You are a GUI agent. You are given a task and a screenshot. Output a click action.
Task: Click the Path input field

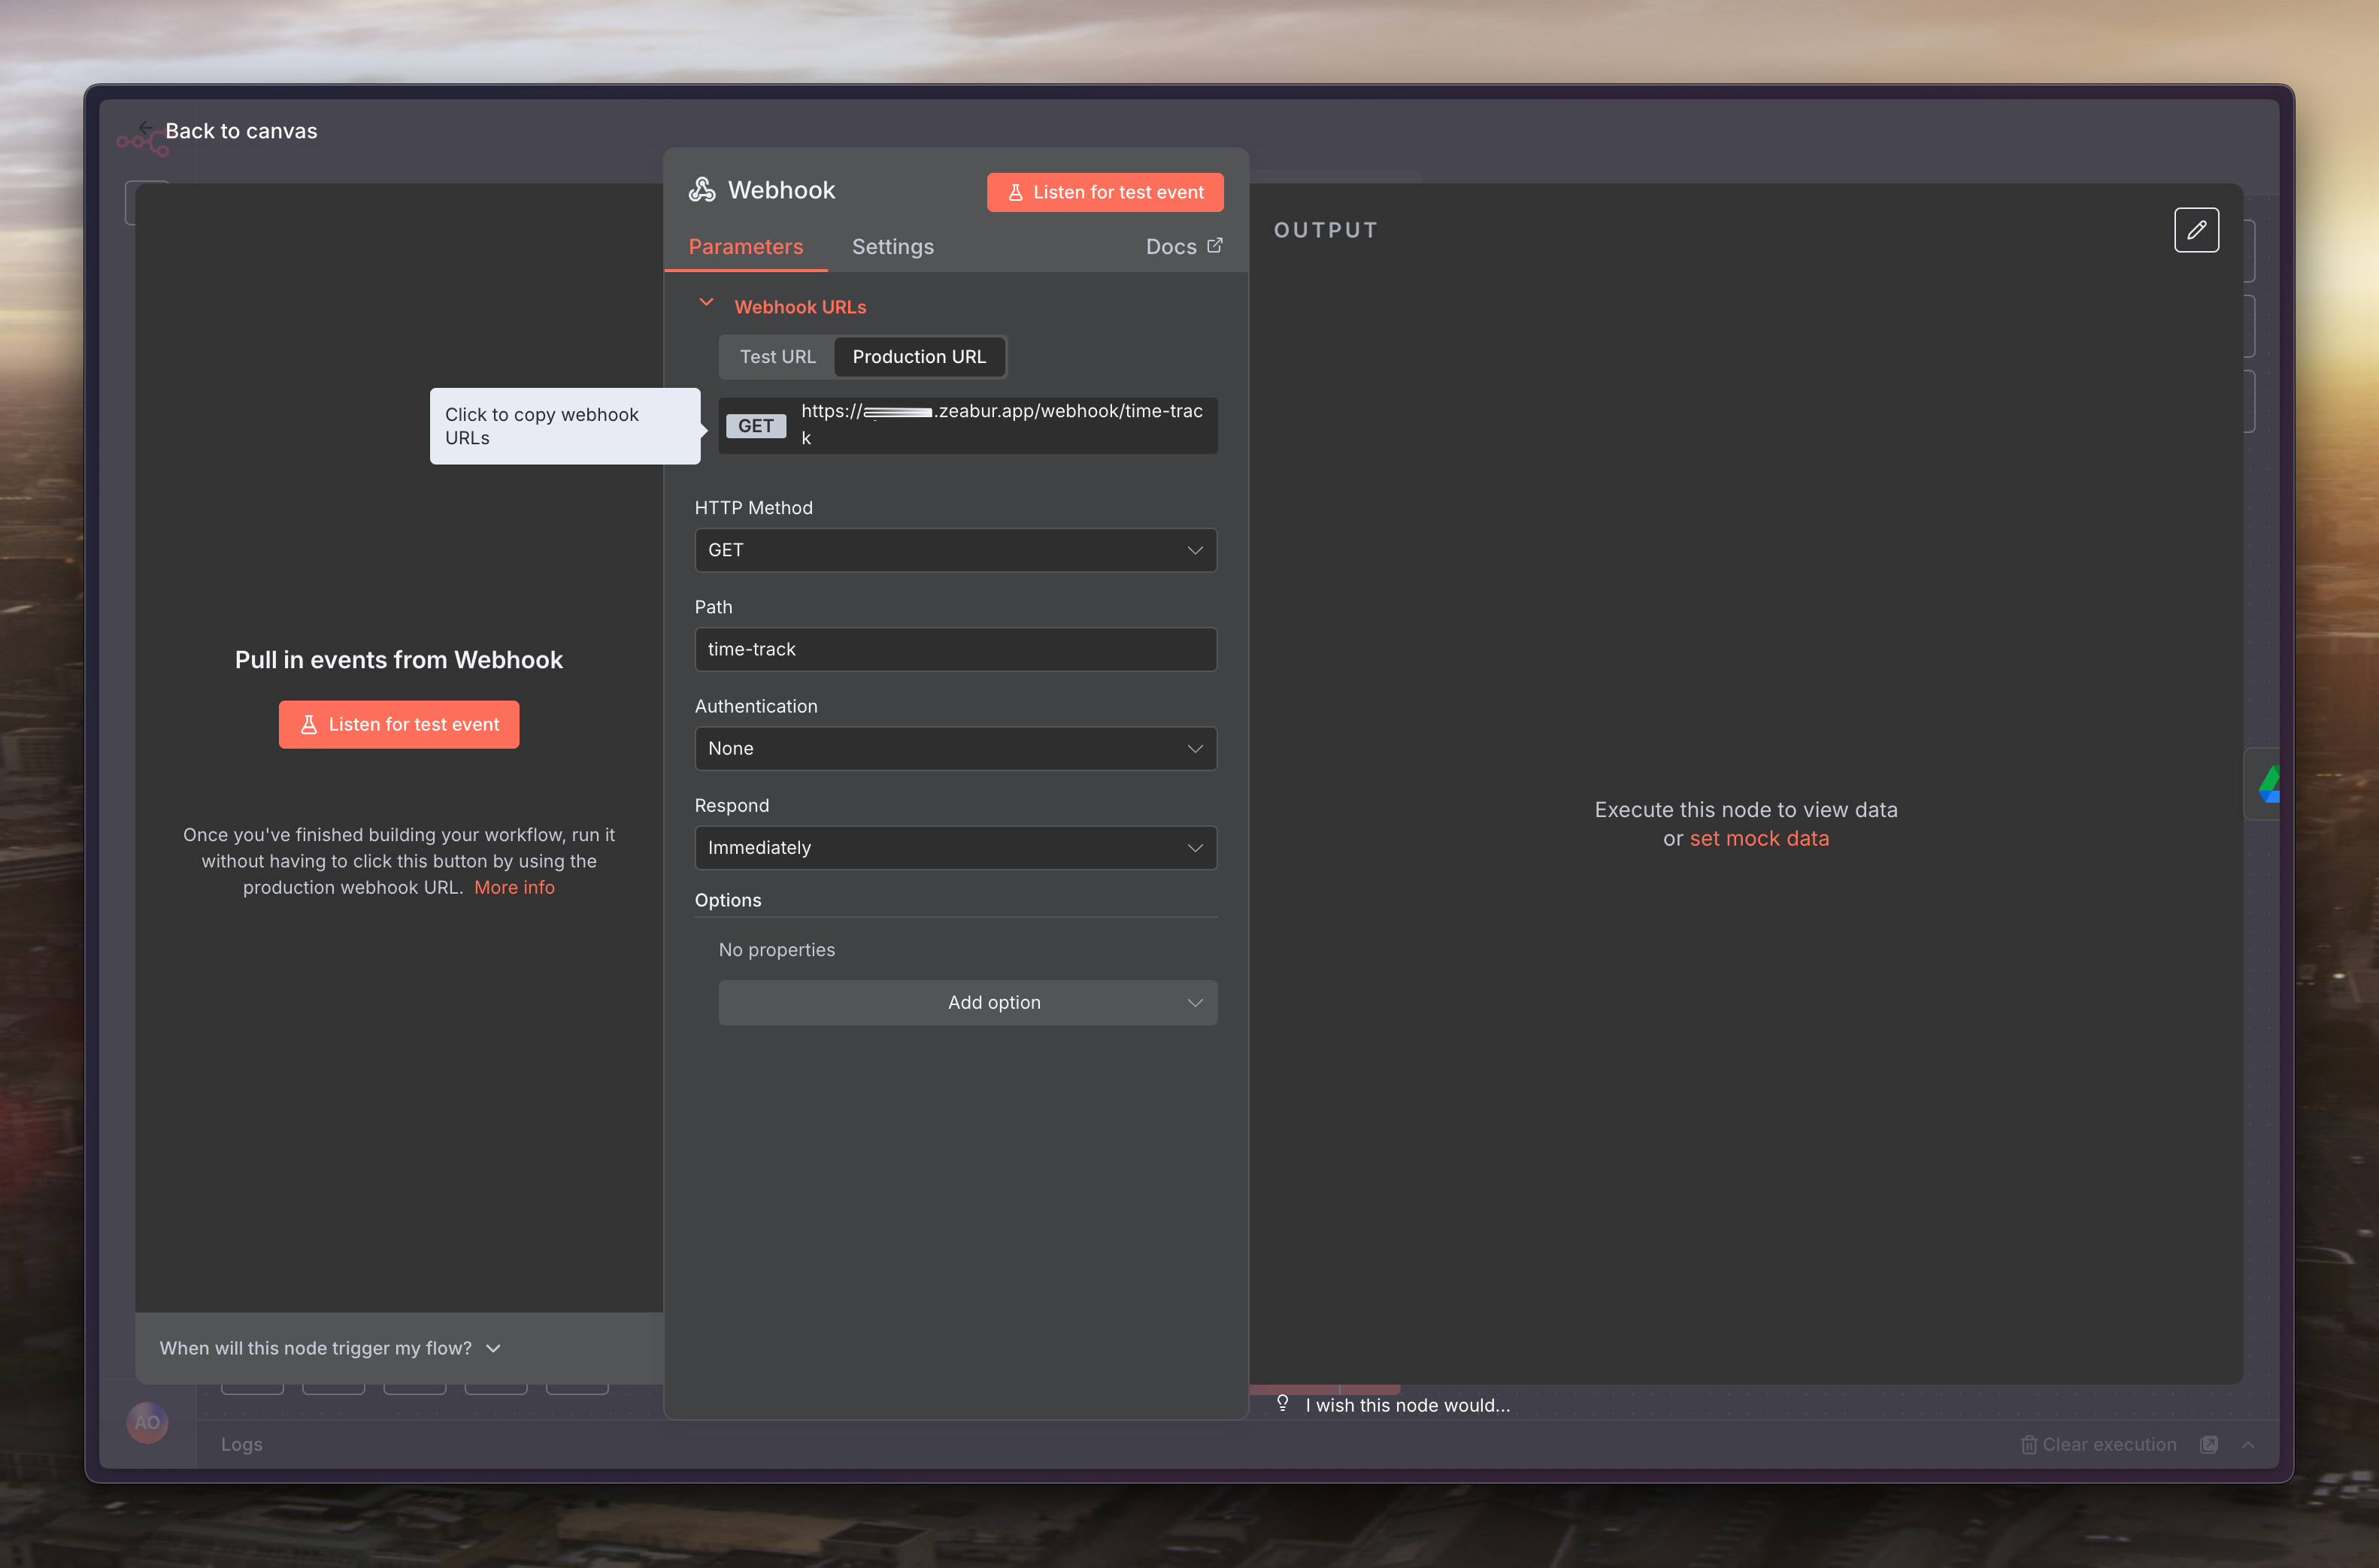pos(955,649)
